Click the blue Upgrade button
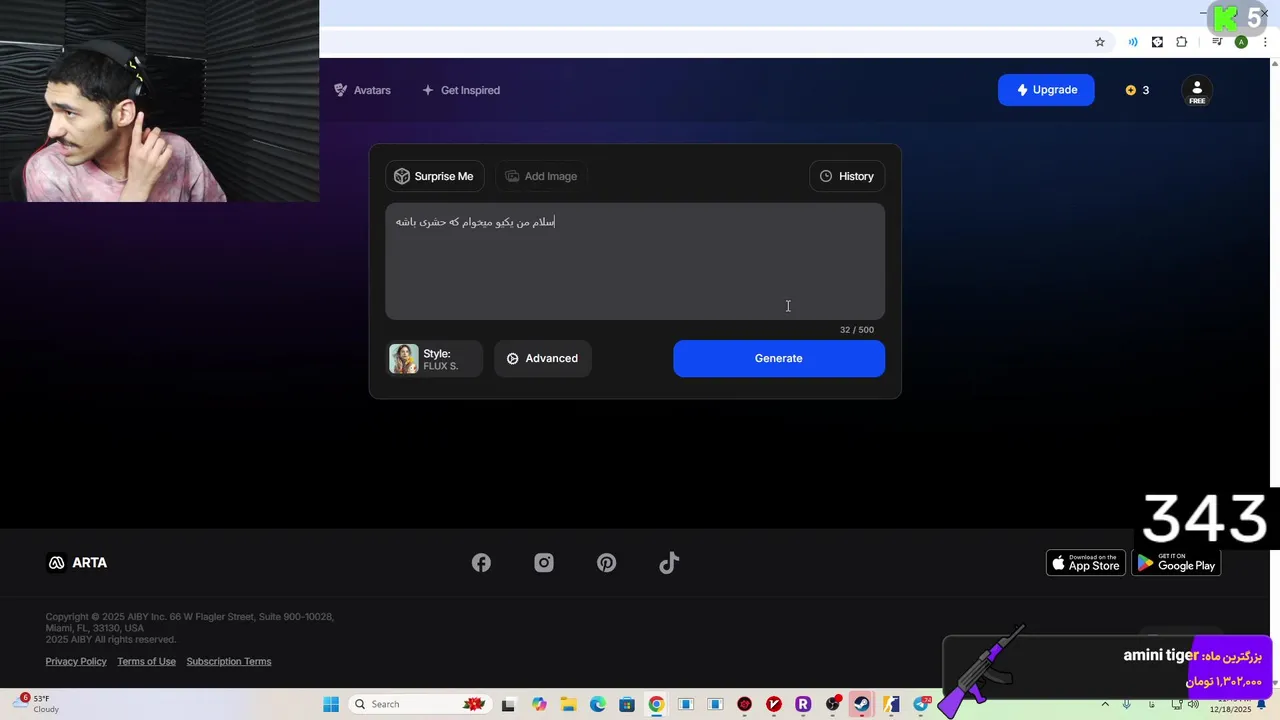The image size is (1280, 720). pyautogui.click(x=1046, y=90)
